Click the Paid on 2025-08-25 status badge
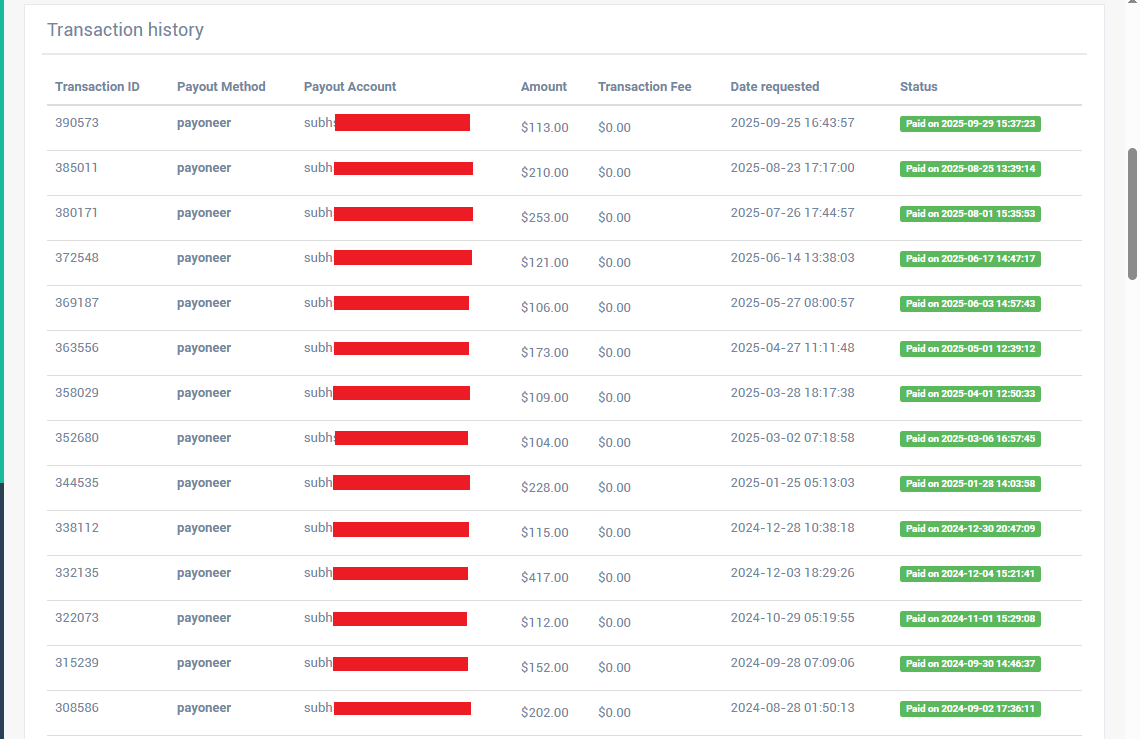This screenshot has height=739, width=1142. (x=970, y=169)
